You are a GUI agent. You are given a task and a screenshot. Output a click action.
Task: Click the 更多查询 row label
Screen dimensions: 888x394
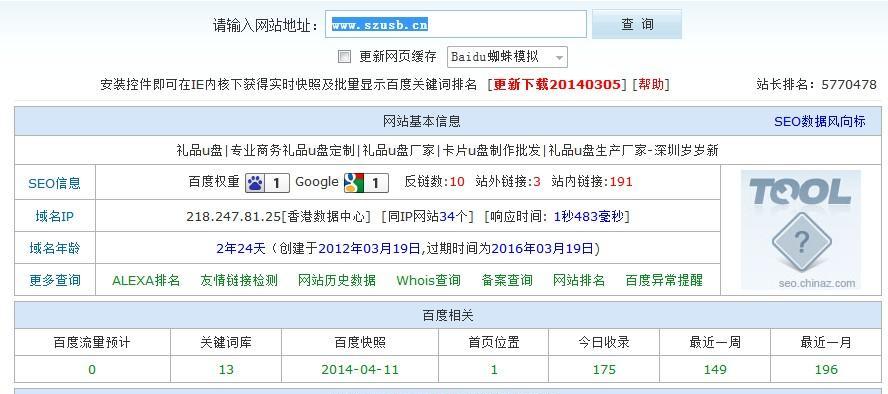click(55, 280)
